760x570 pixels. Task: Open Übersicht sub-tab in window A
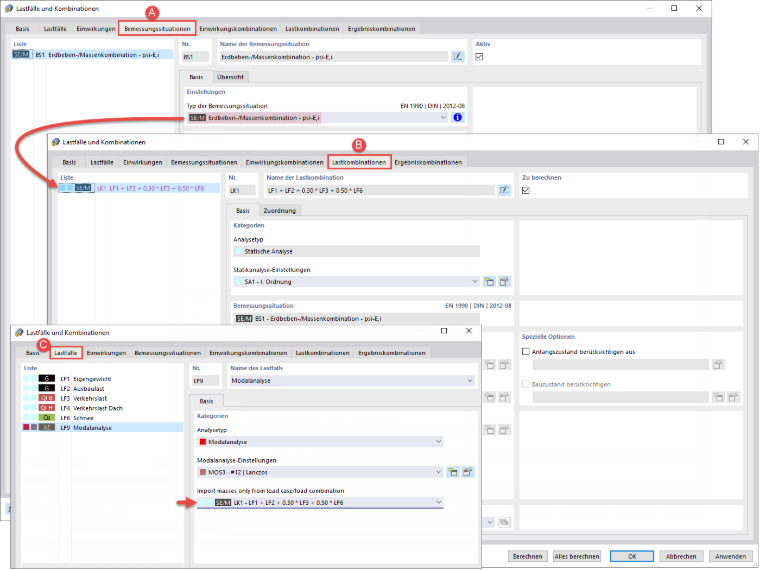tap(230, 77)
